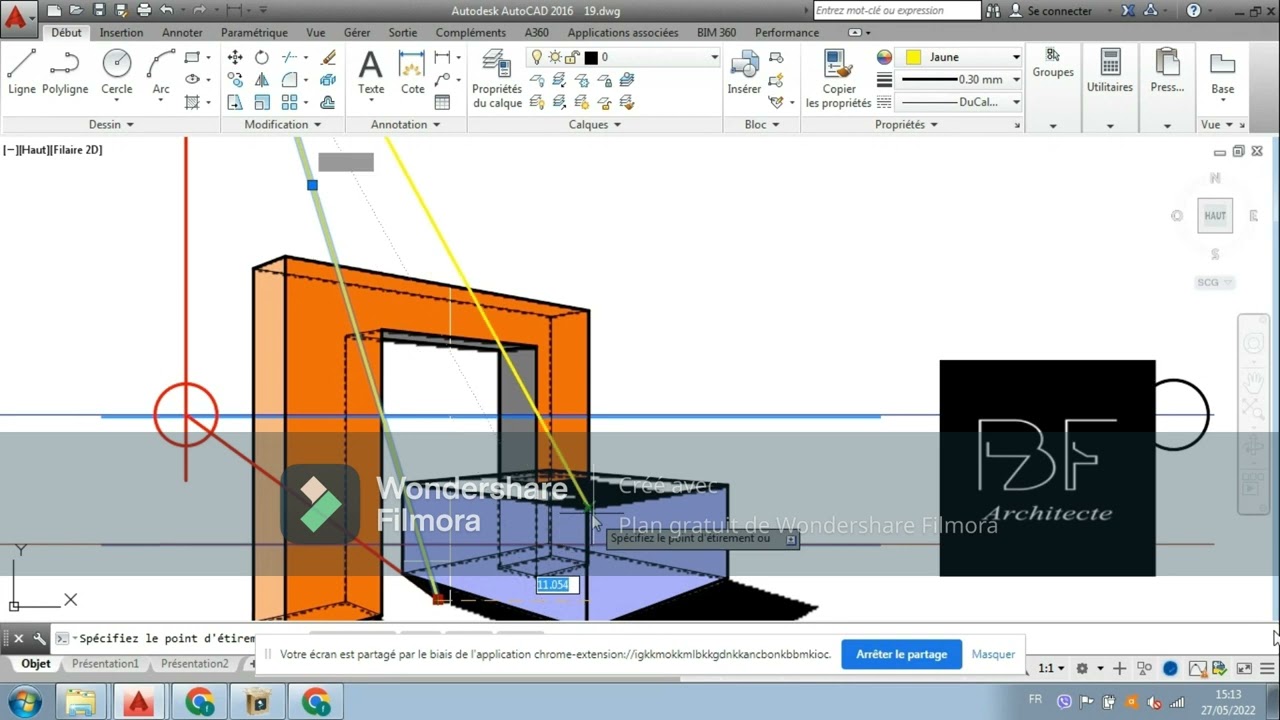
Task: Open the 0.30 mm lineweight dropdown
Action: coord(1016,79)
